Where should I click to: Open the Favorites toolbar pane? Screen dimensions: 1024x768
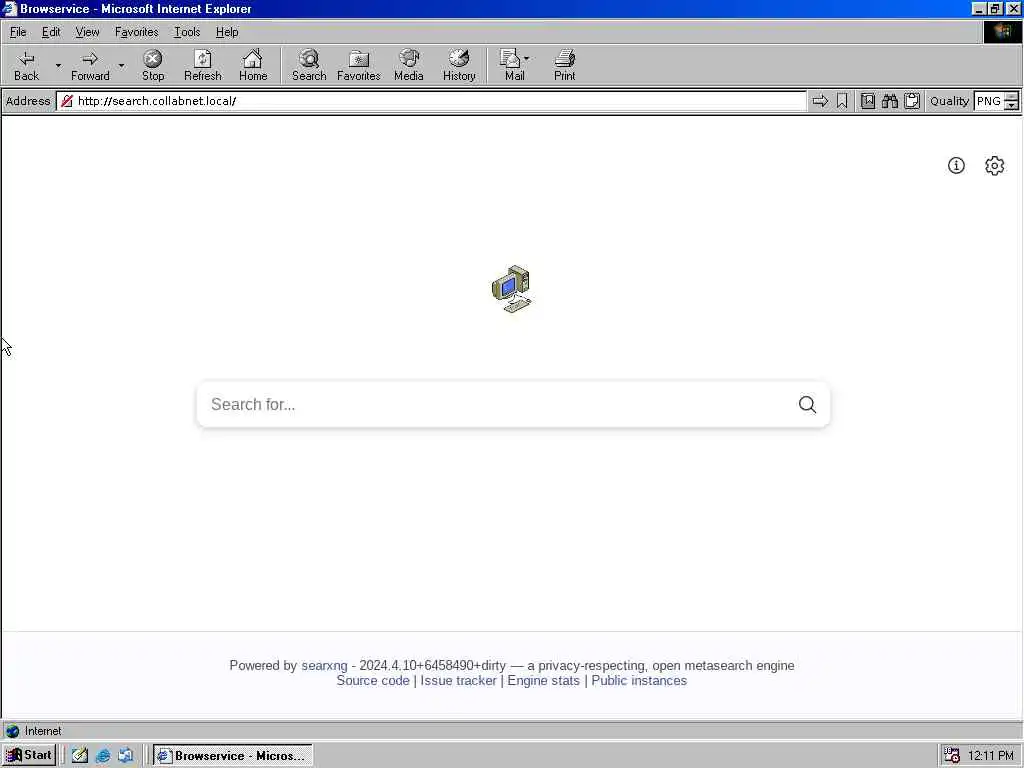(359, 65)
